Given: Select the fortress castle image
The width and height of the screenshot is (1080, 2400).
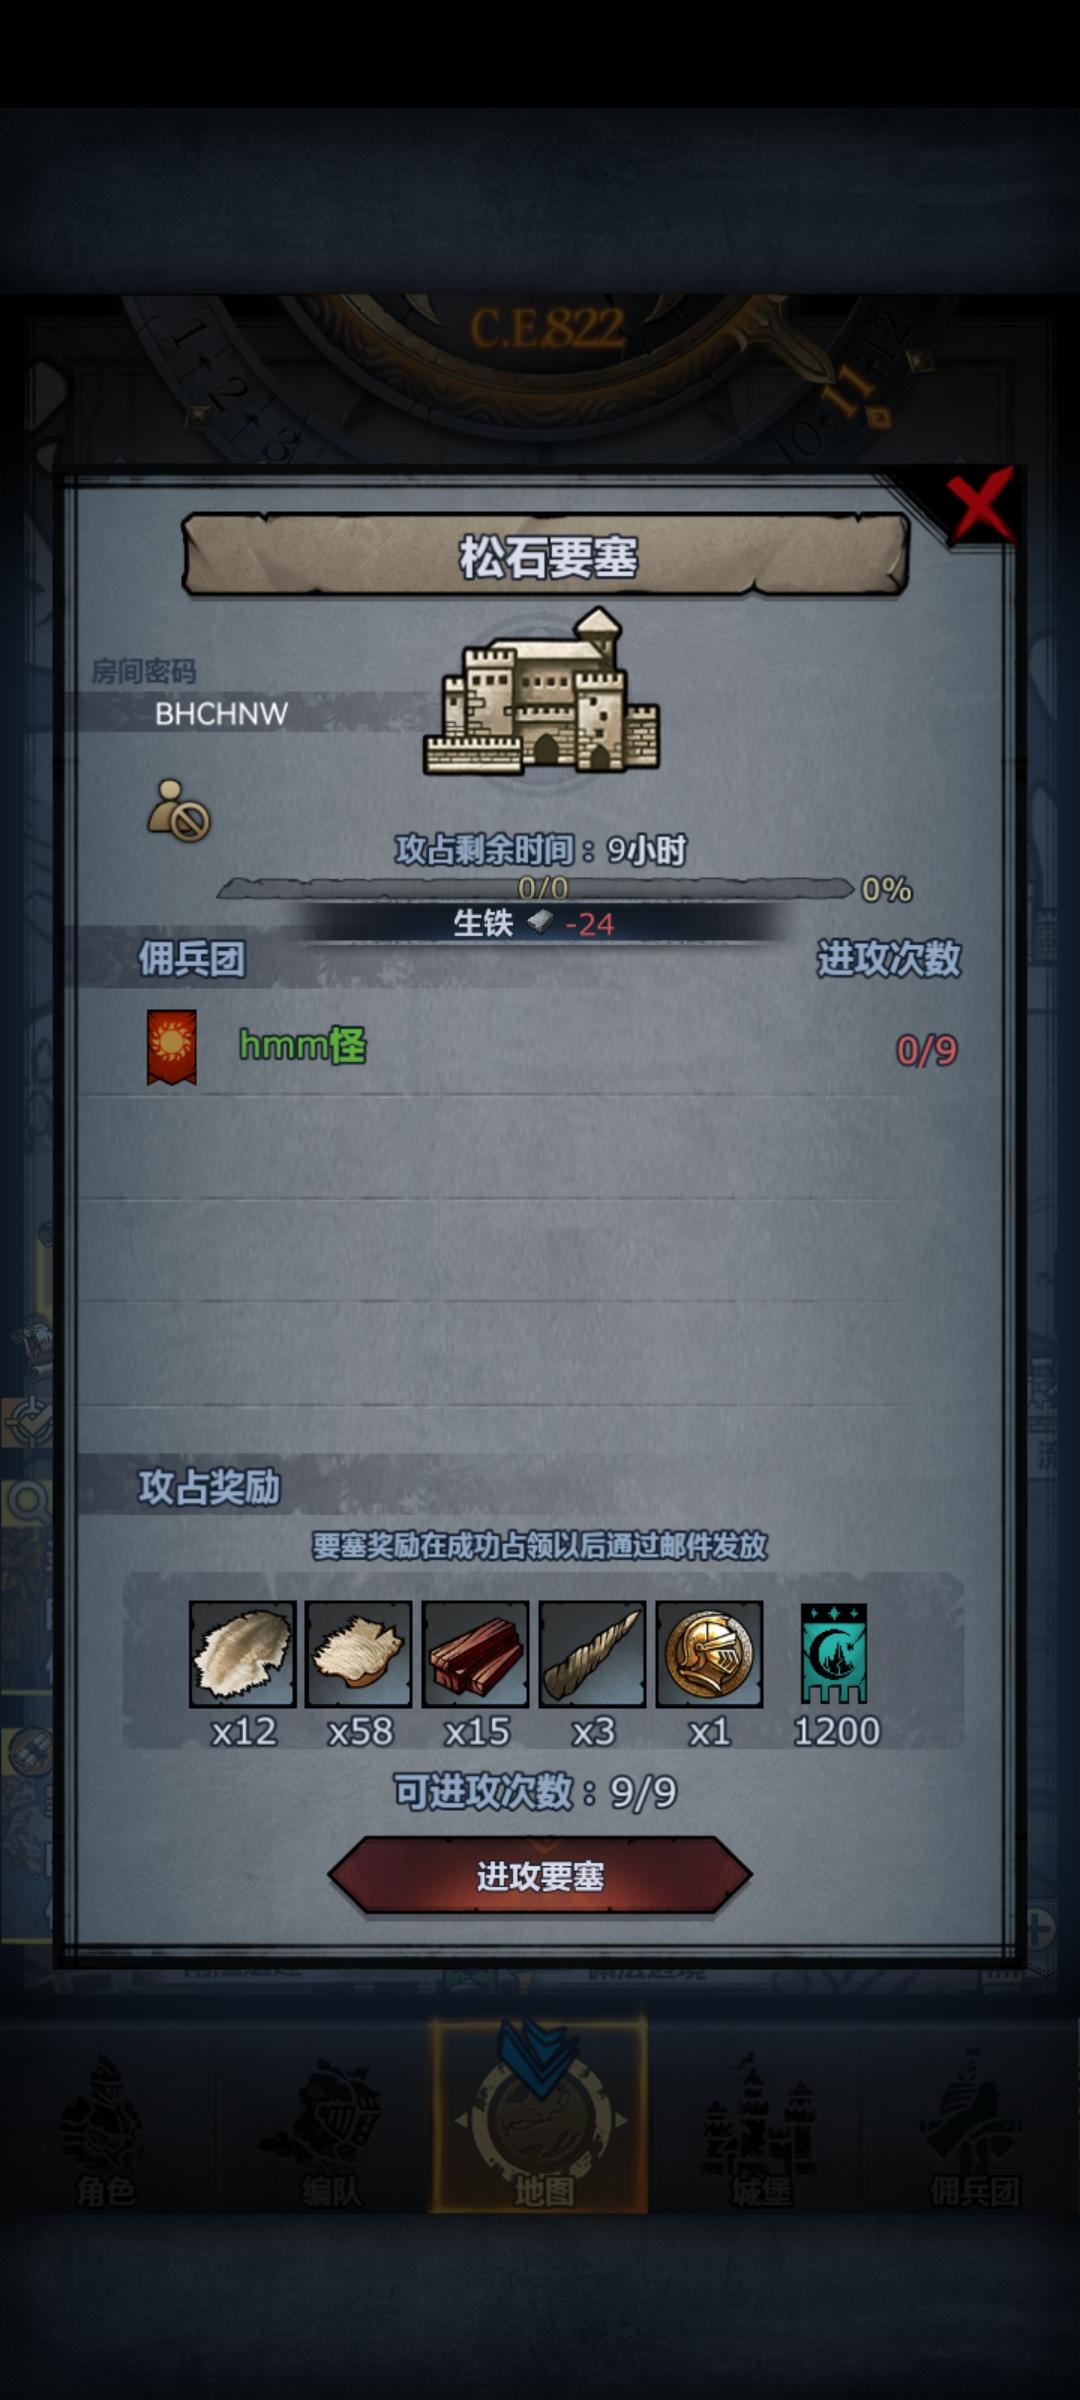Looking at the screenshot, I should [x=541, y=692].
